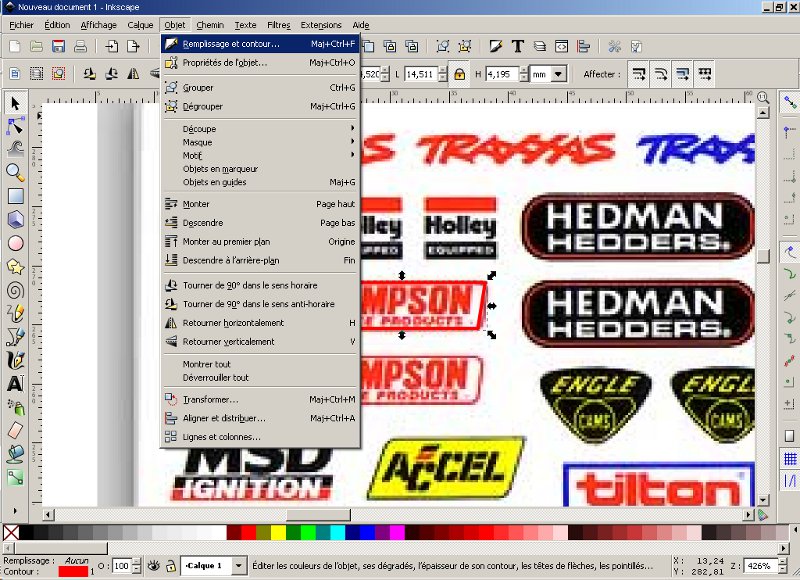The height and width of the screenshot is (580, 800).
Task: Open the Calque 1 layer dropdown
Action: click(238, 565)
